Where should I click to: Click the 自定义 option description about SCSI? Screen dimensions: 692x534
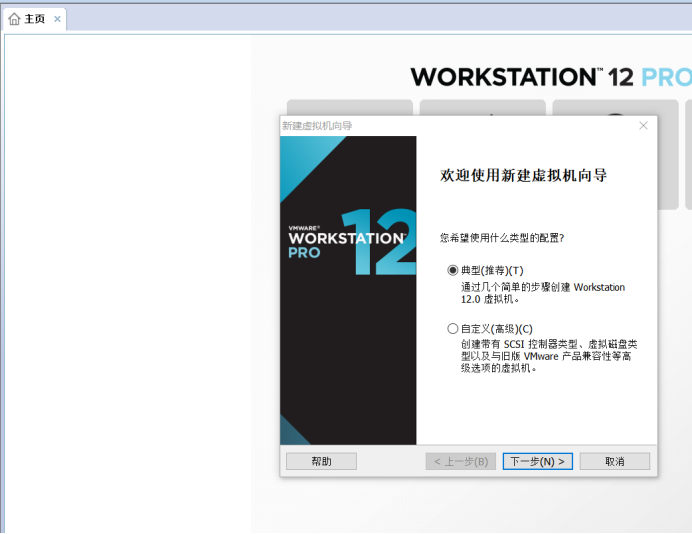tap(549, 356)
